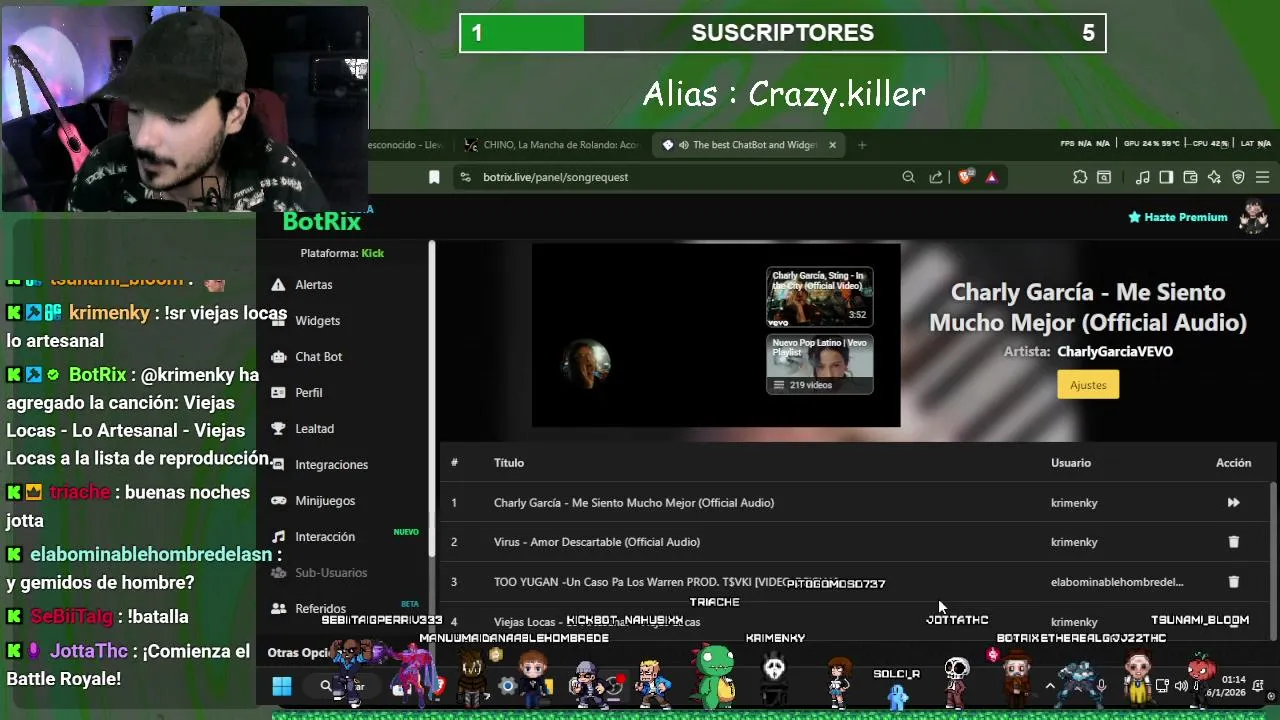Image resolution: width=1280 pixels, height=720 pixels.
Task: Open Nuevo Pop Latino Vevo playlist thumbnail
Action: [820, 365]
